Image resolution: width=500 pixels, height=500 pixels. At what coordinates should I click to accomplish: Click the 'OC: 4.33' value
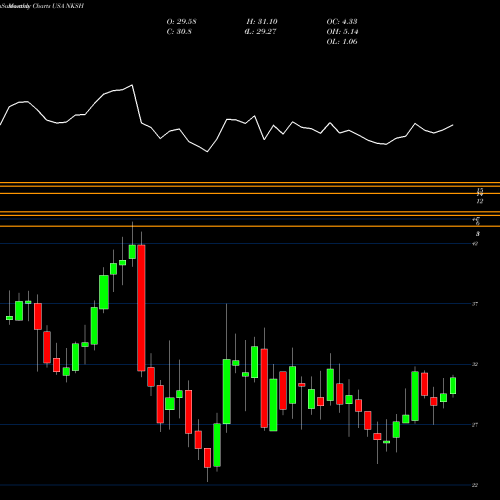tap(342, 22)
